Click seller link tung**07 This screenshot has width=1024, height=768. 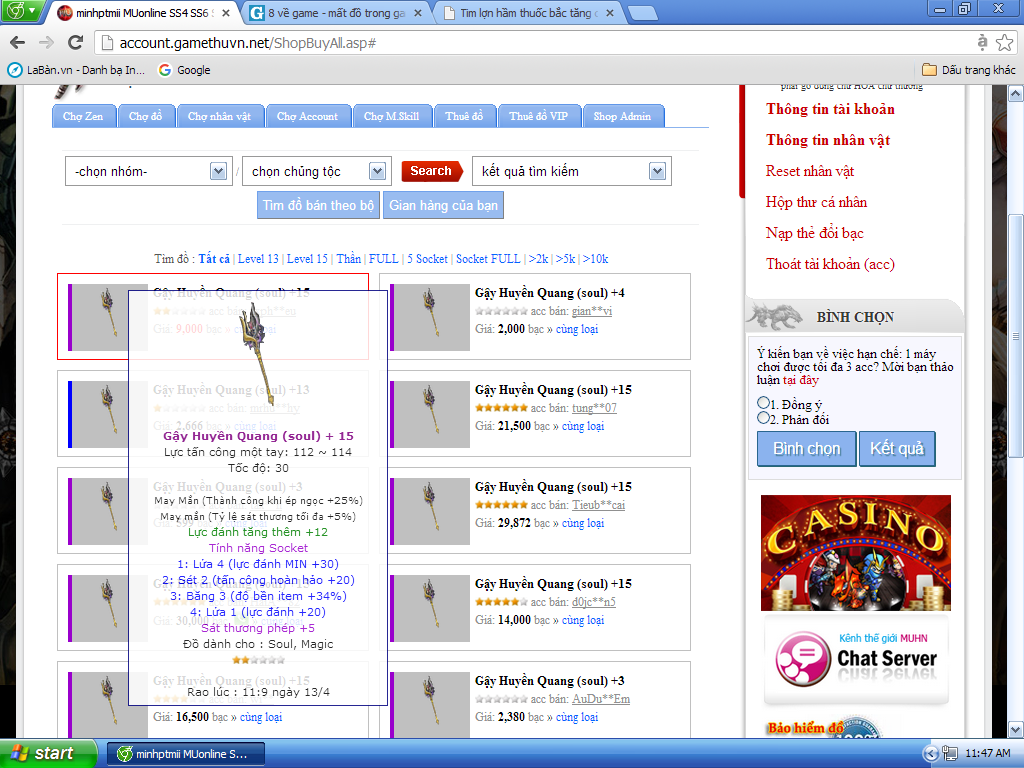[594, 408]
